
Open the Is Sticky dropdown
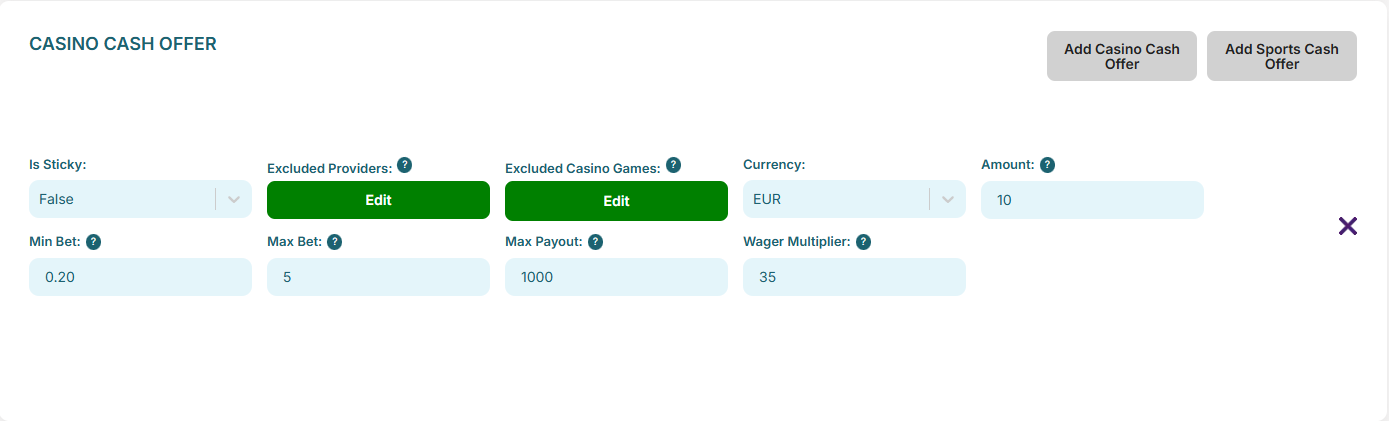pos(122,199)
